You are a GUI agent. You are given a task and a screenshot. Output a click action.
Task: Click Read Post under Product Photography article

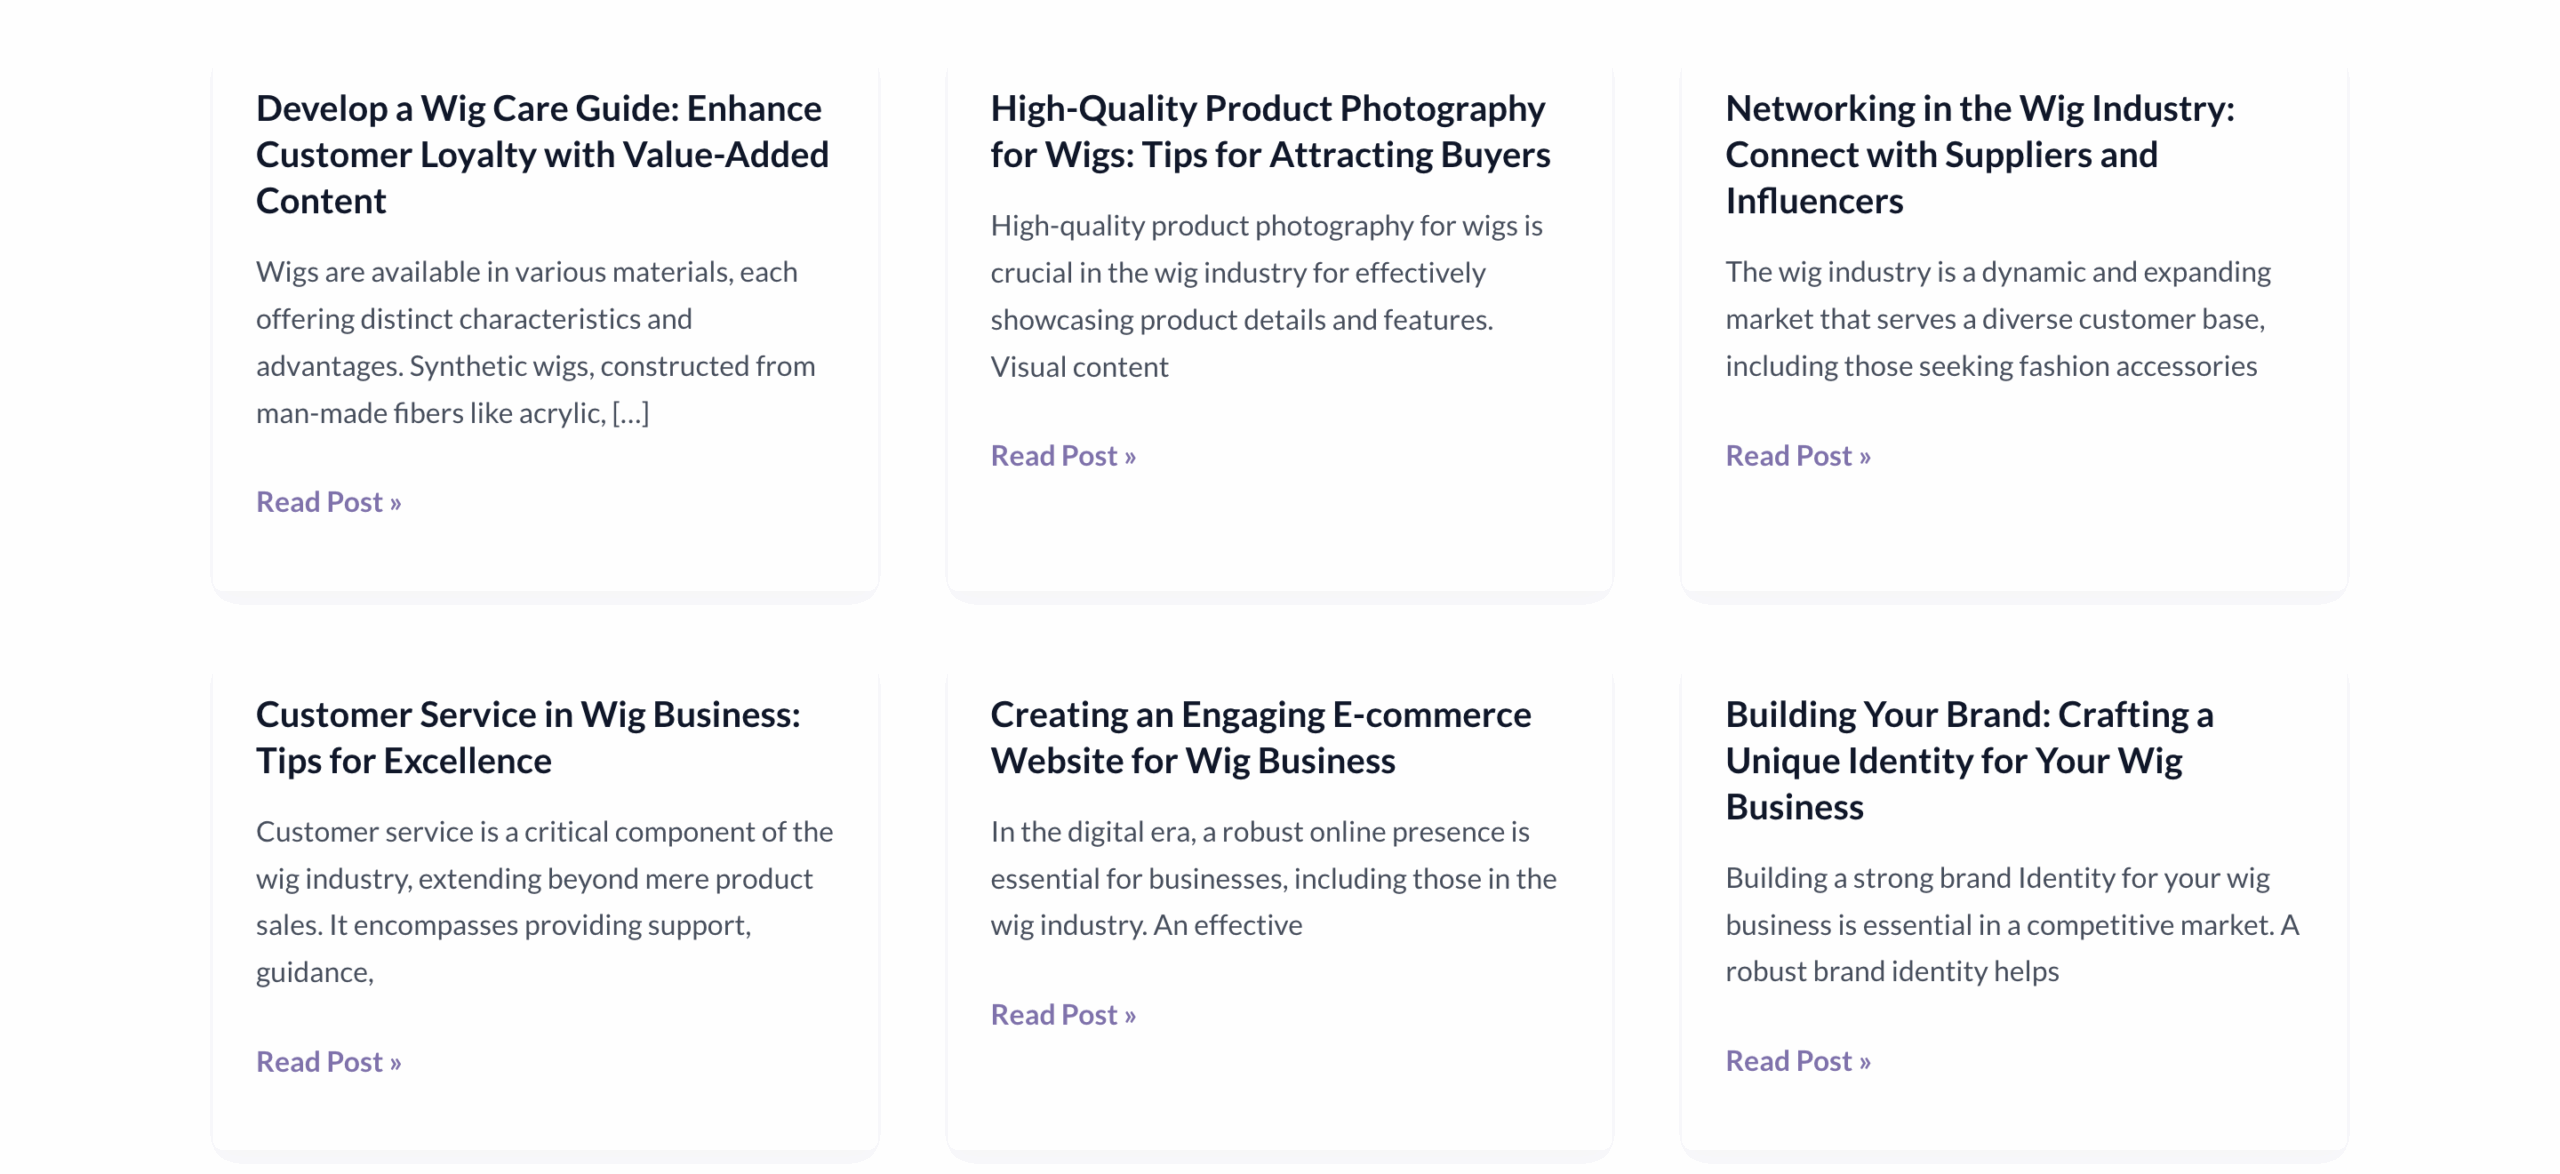click(1062, 456)
